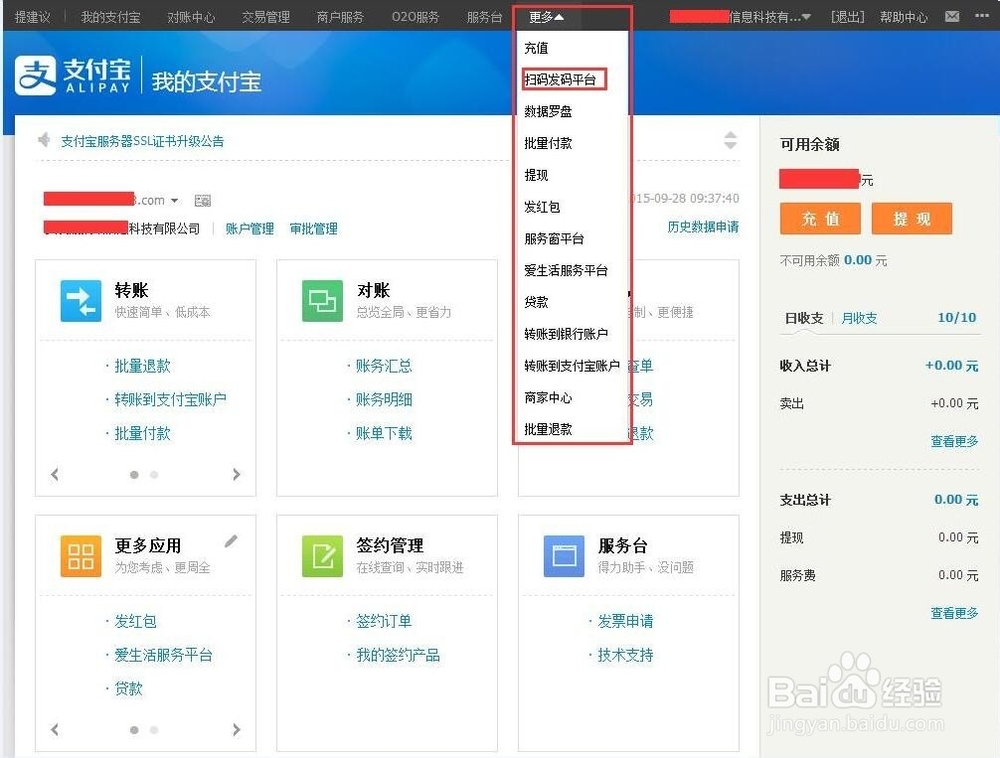Open the 签约管理 green edit icon
The width and height of the screenshot is (1000, 758).
tap(322, 556)
